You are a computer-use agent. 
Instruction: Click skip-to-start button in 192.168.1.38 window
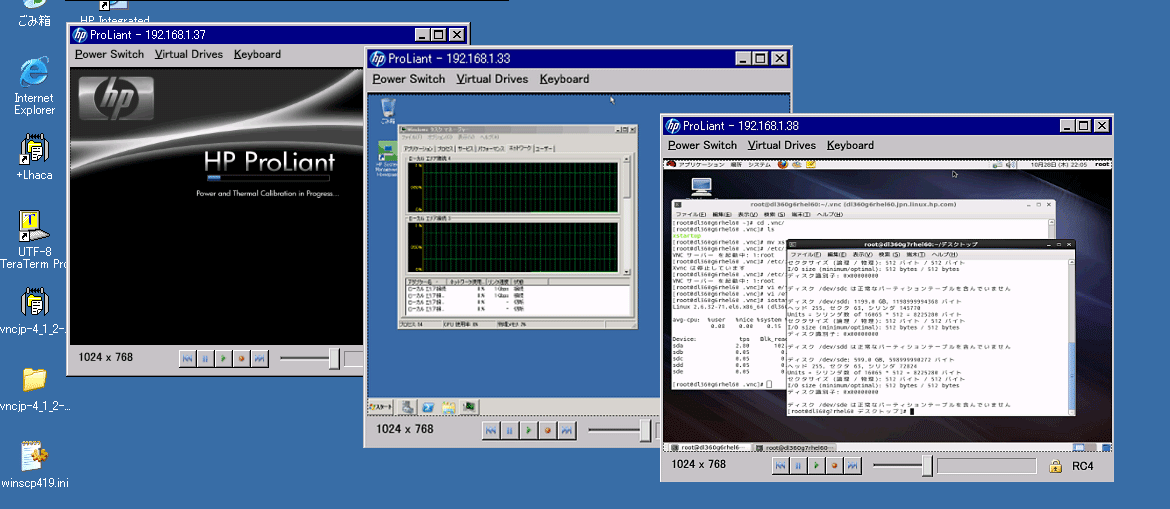click(780, 466)
